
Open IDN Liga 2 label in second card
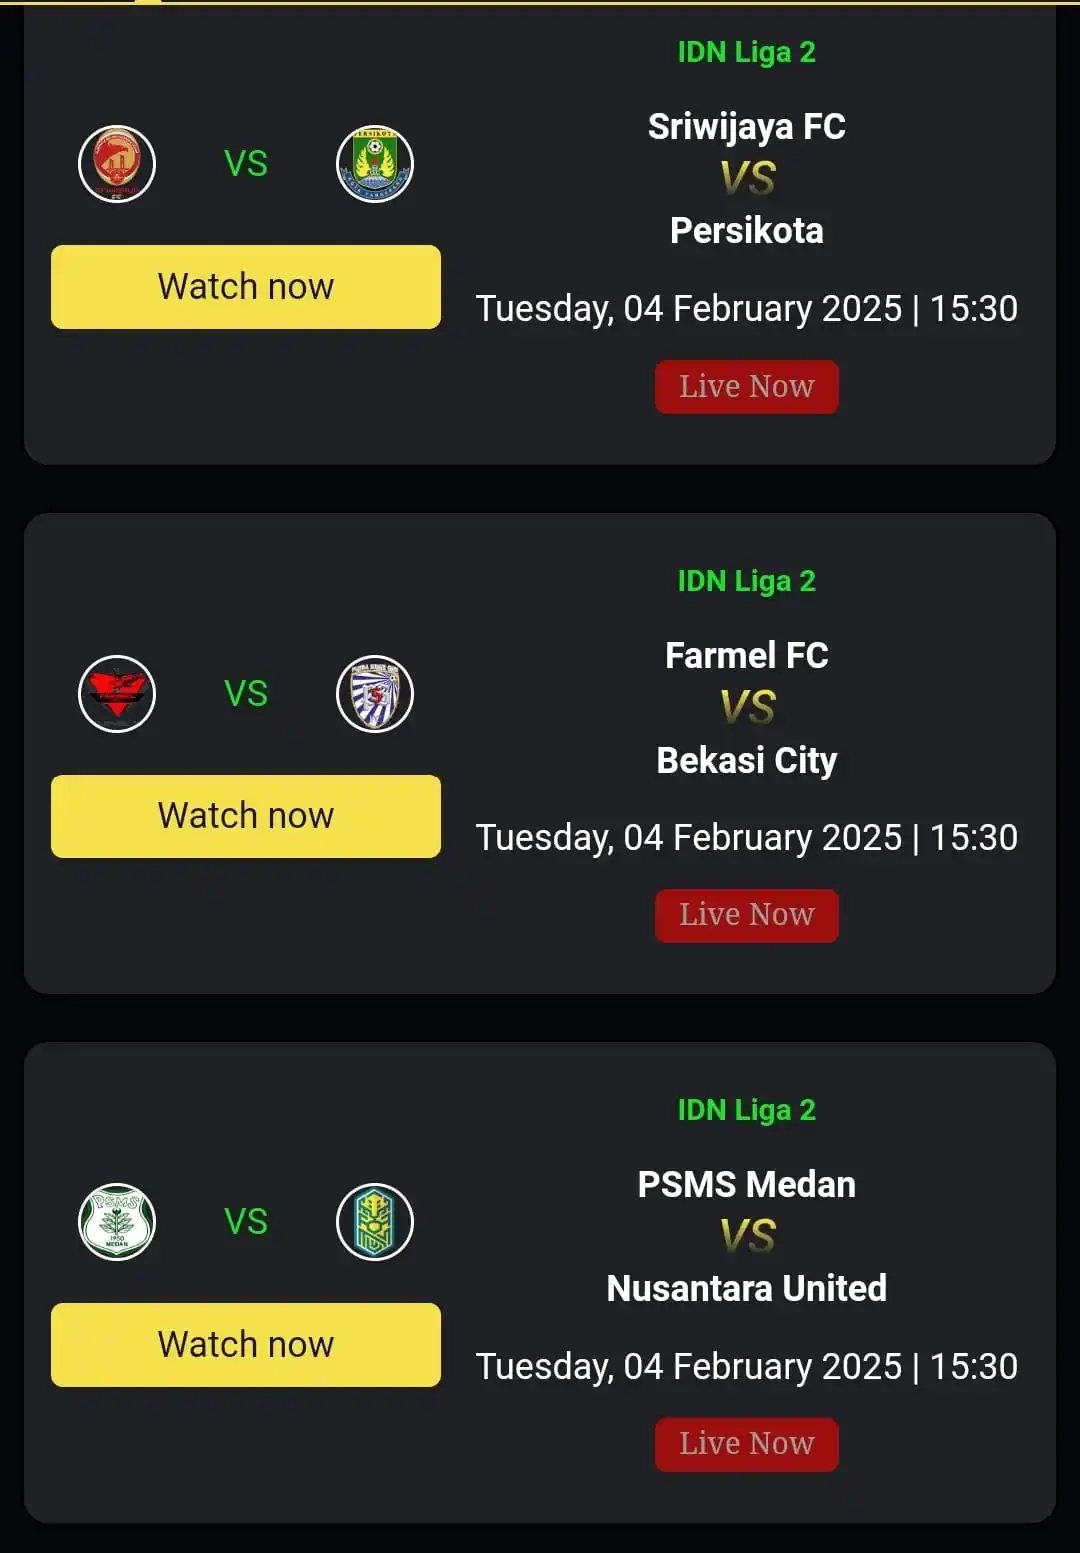click(747, 581)
